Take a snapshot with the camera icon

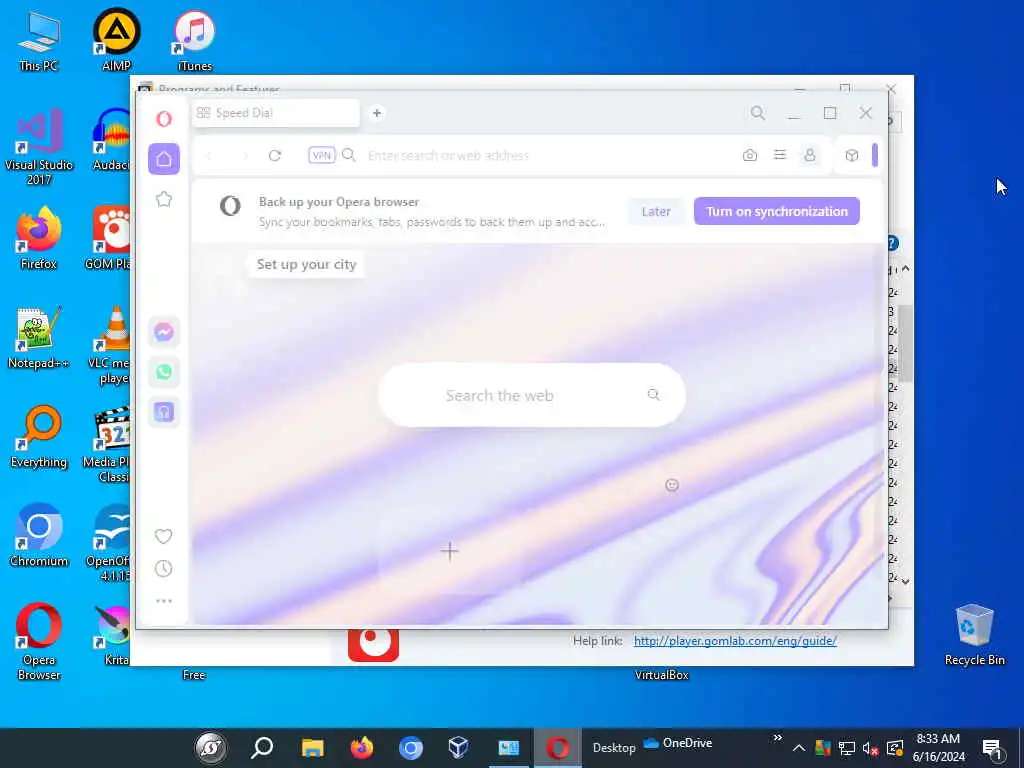(x=750, y=155)
